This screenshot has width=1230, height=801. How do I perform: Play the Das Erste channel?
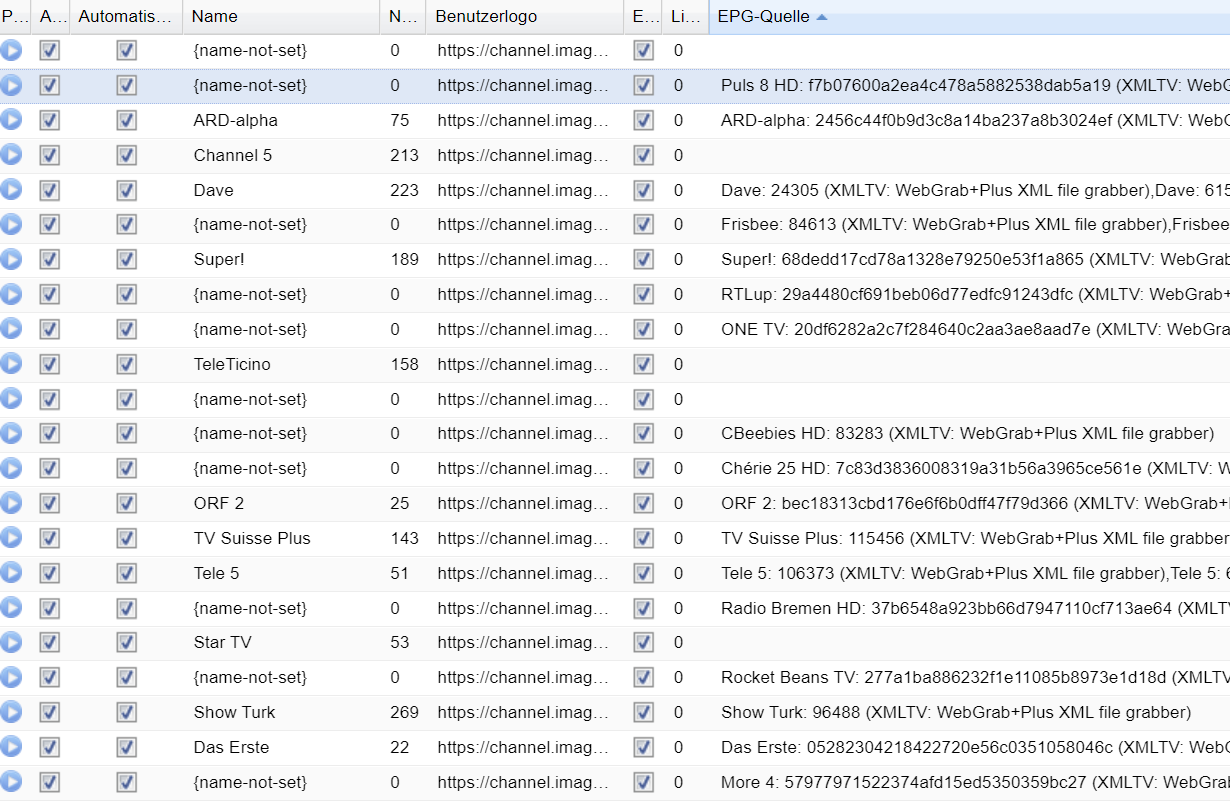(11, 747)
